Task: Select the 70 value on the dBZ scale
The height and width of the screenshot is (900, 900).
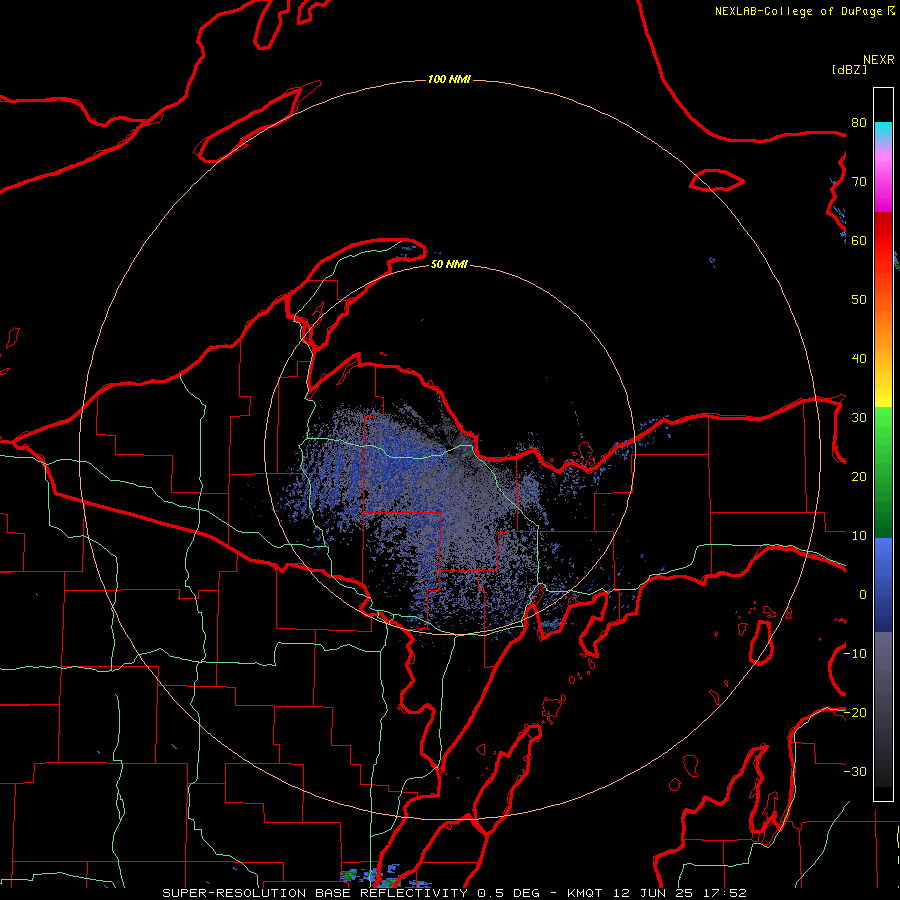Action: (859, 182)
